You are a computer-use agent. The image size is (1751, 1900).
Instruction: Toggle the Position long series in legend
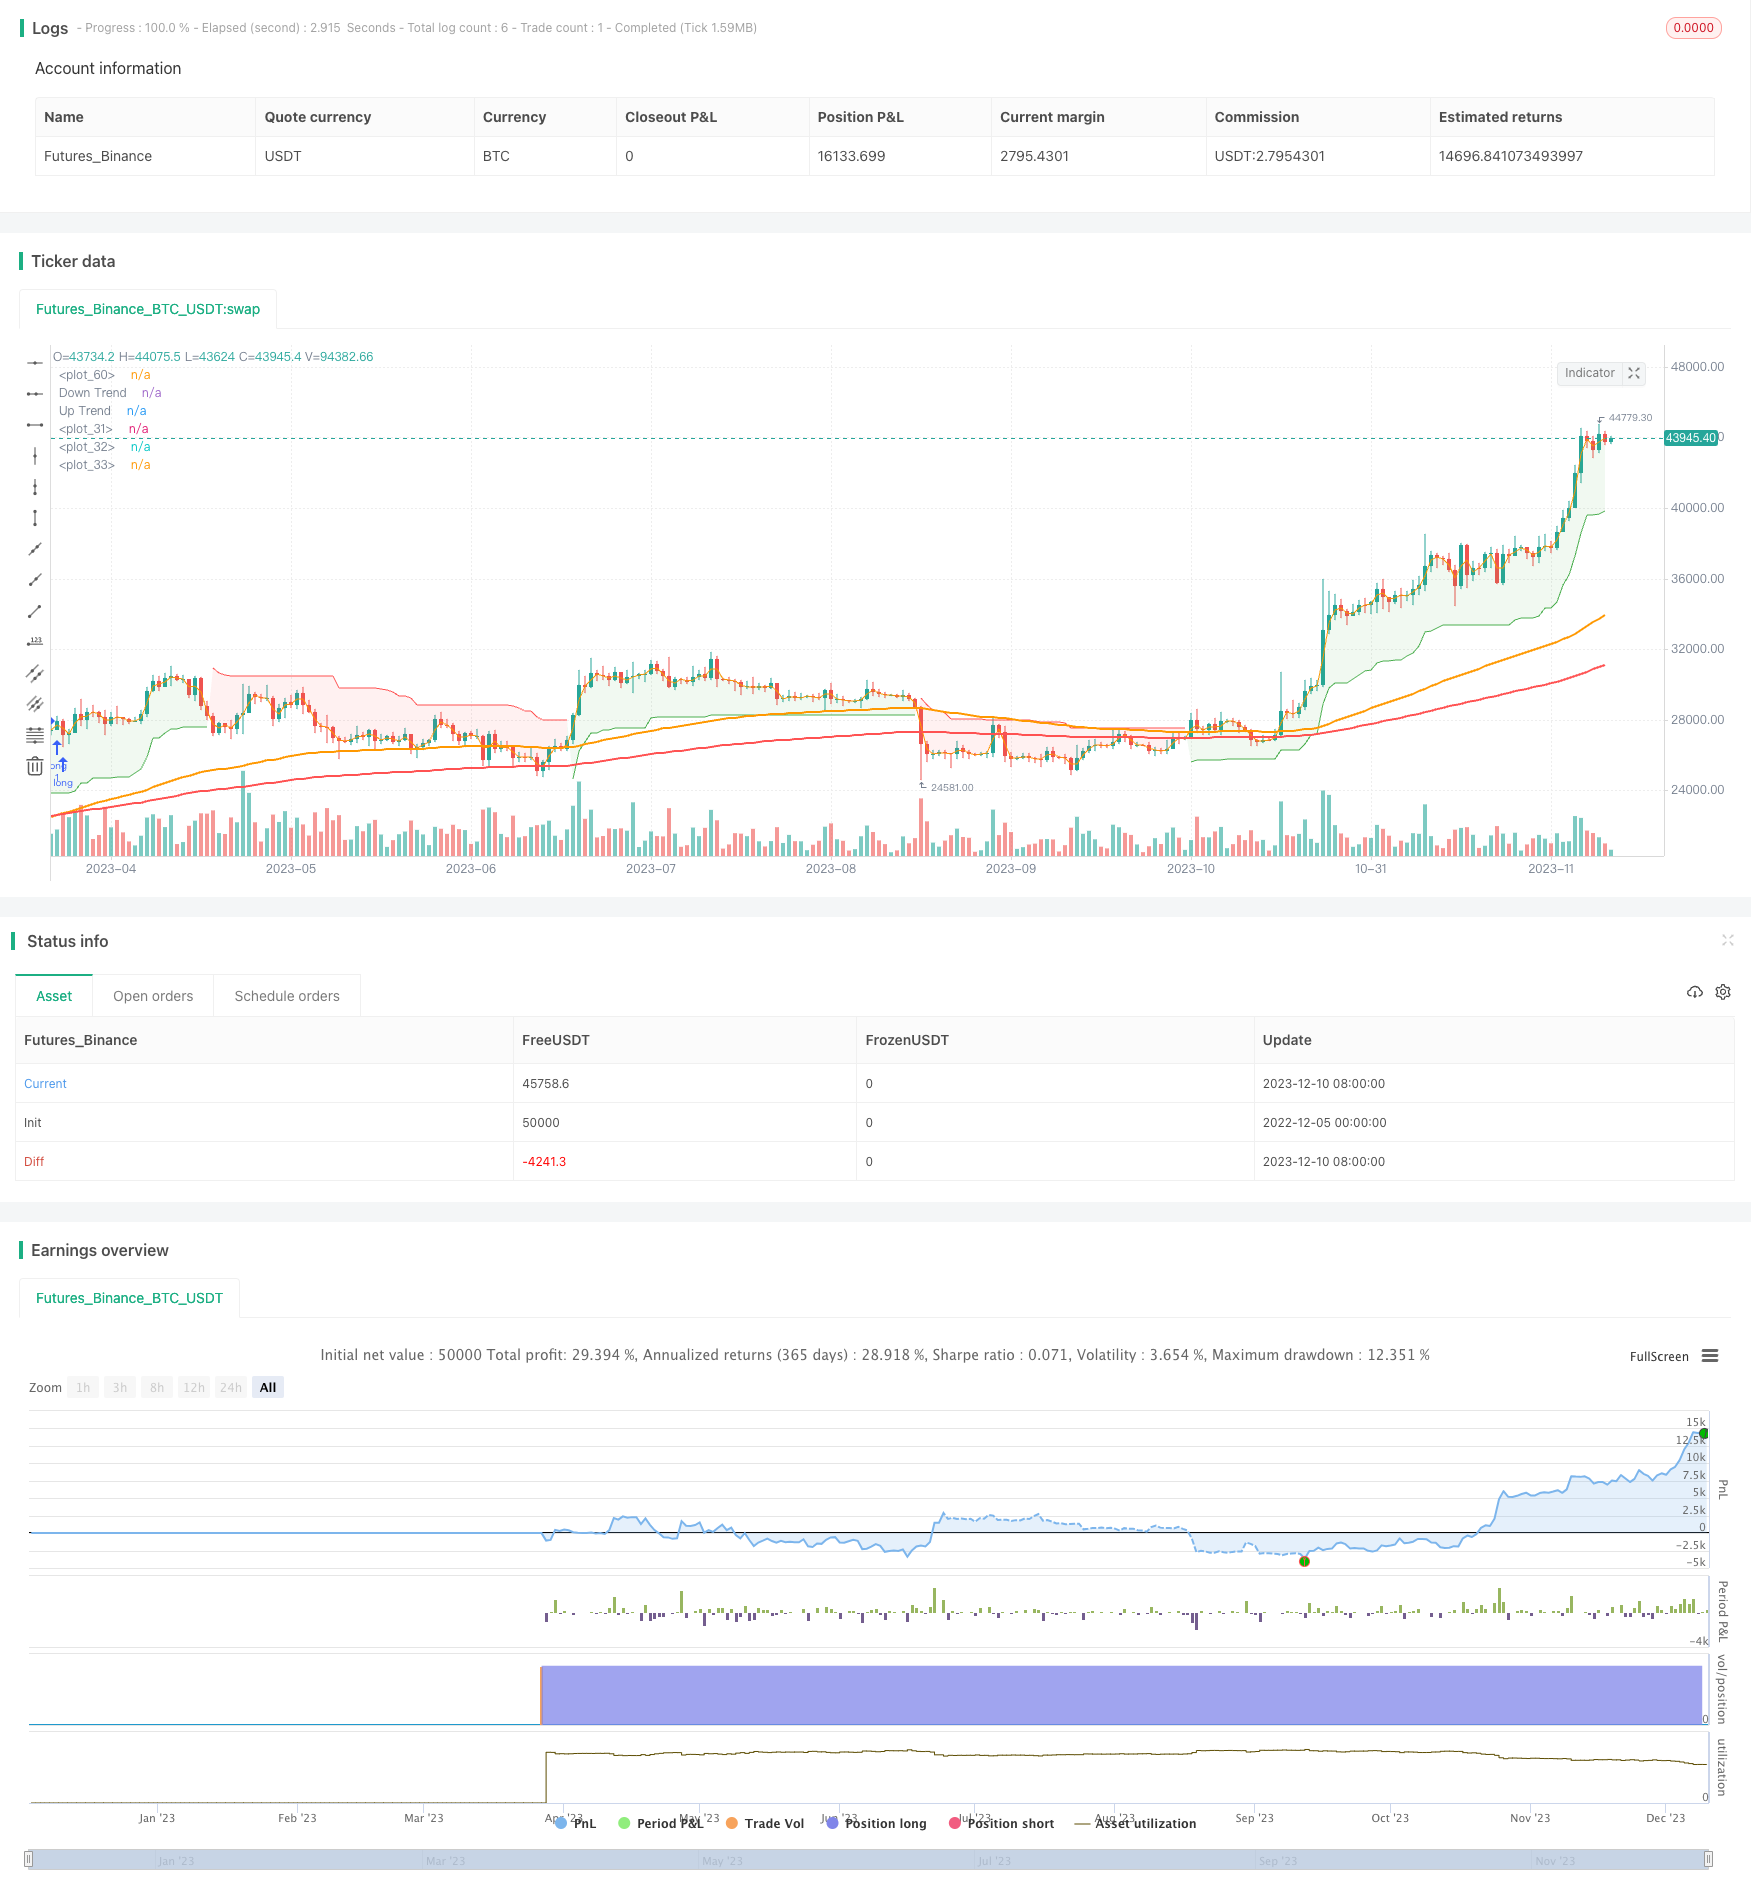876,1823
